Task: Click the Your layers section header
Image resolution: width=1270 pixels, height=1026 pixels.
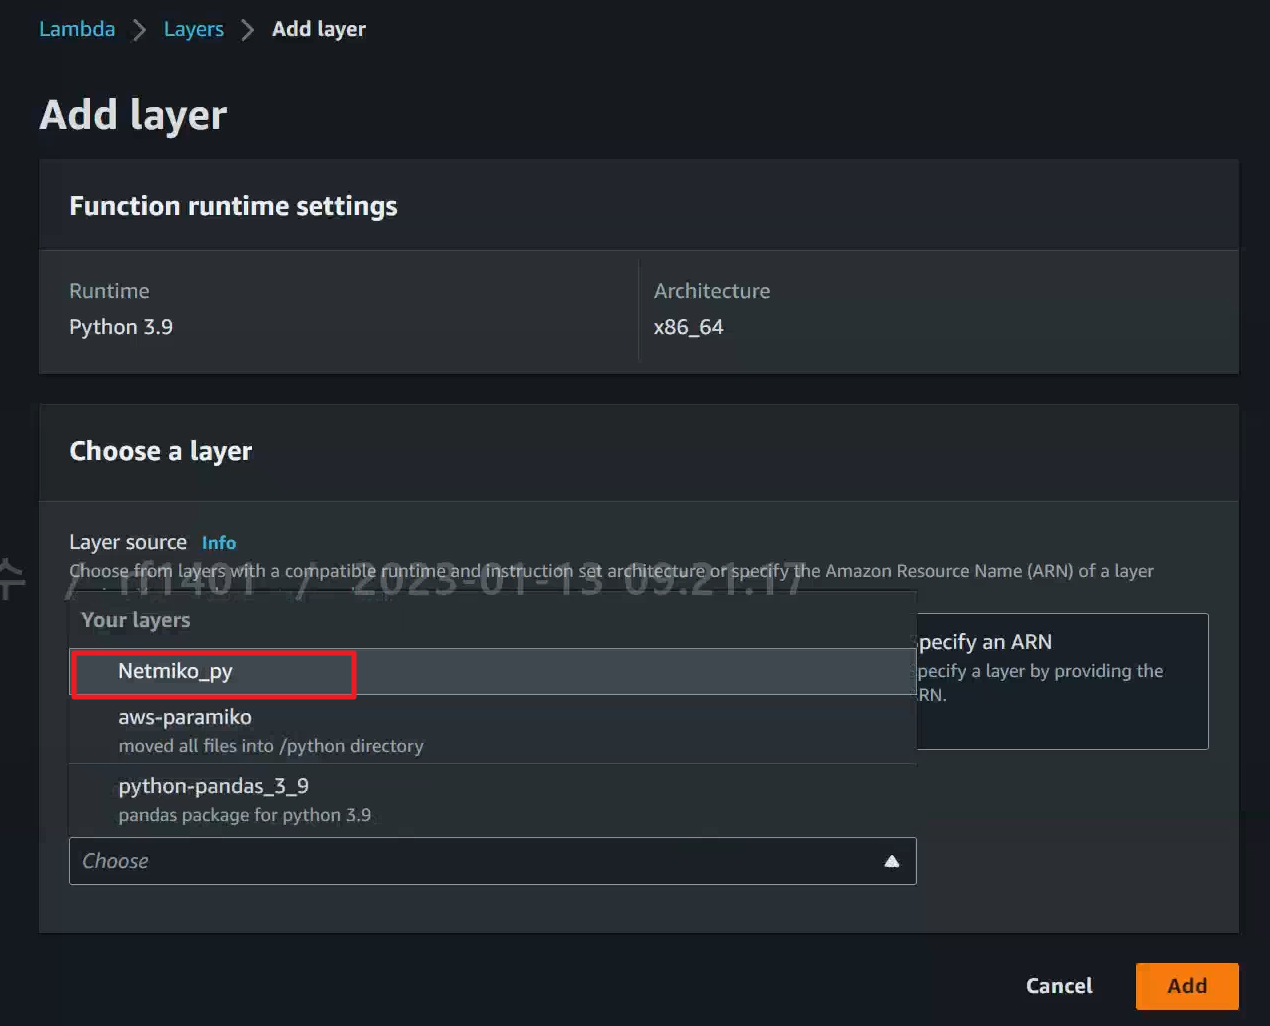Action: point(135,620)
